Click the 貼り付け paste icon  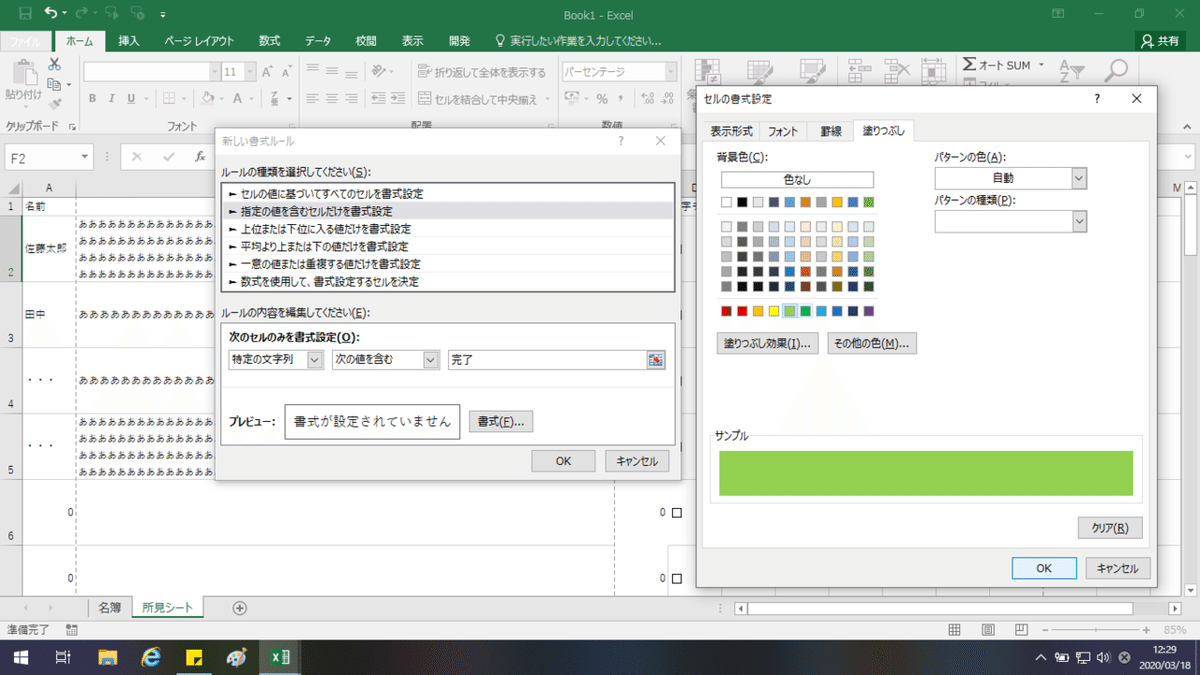point(23,72)
